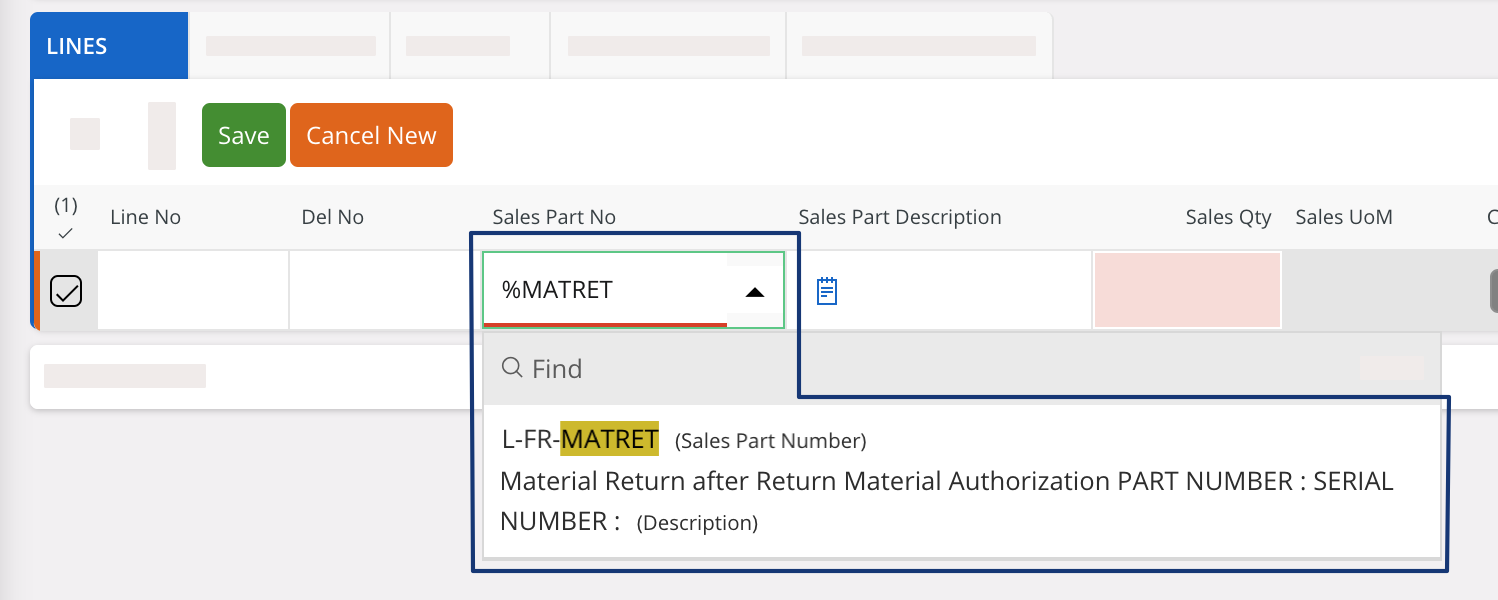Click the Sales Qty column header
The width and height of the screenshot is (1498, 600).
(1228, 217)
